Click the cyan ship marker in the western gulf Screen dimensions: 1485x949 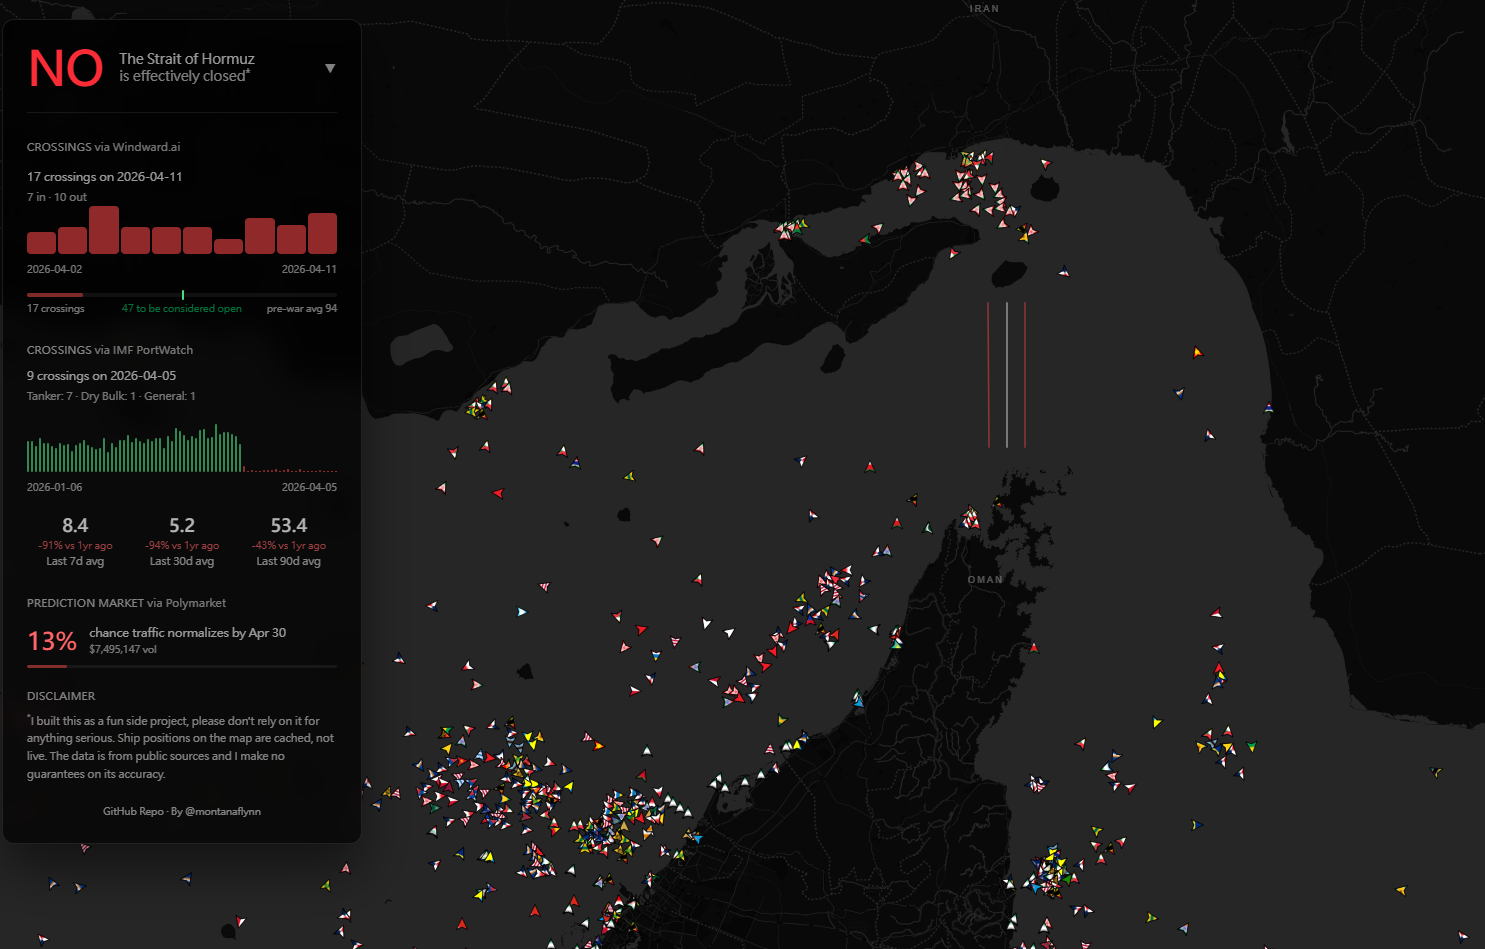click(x=521, y=612)
